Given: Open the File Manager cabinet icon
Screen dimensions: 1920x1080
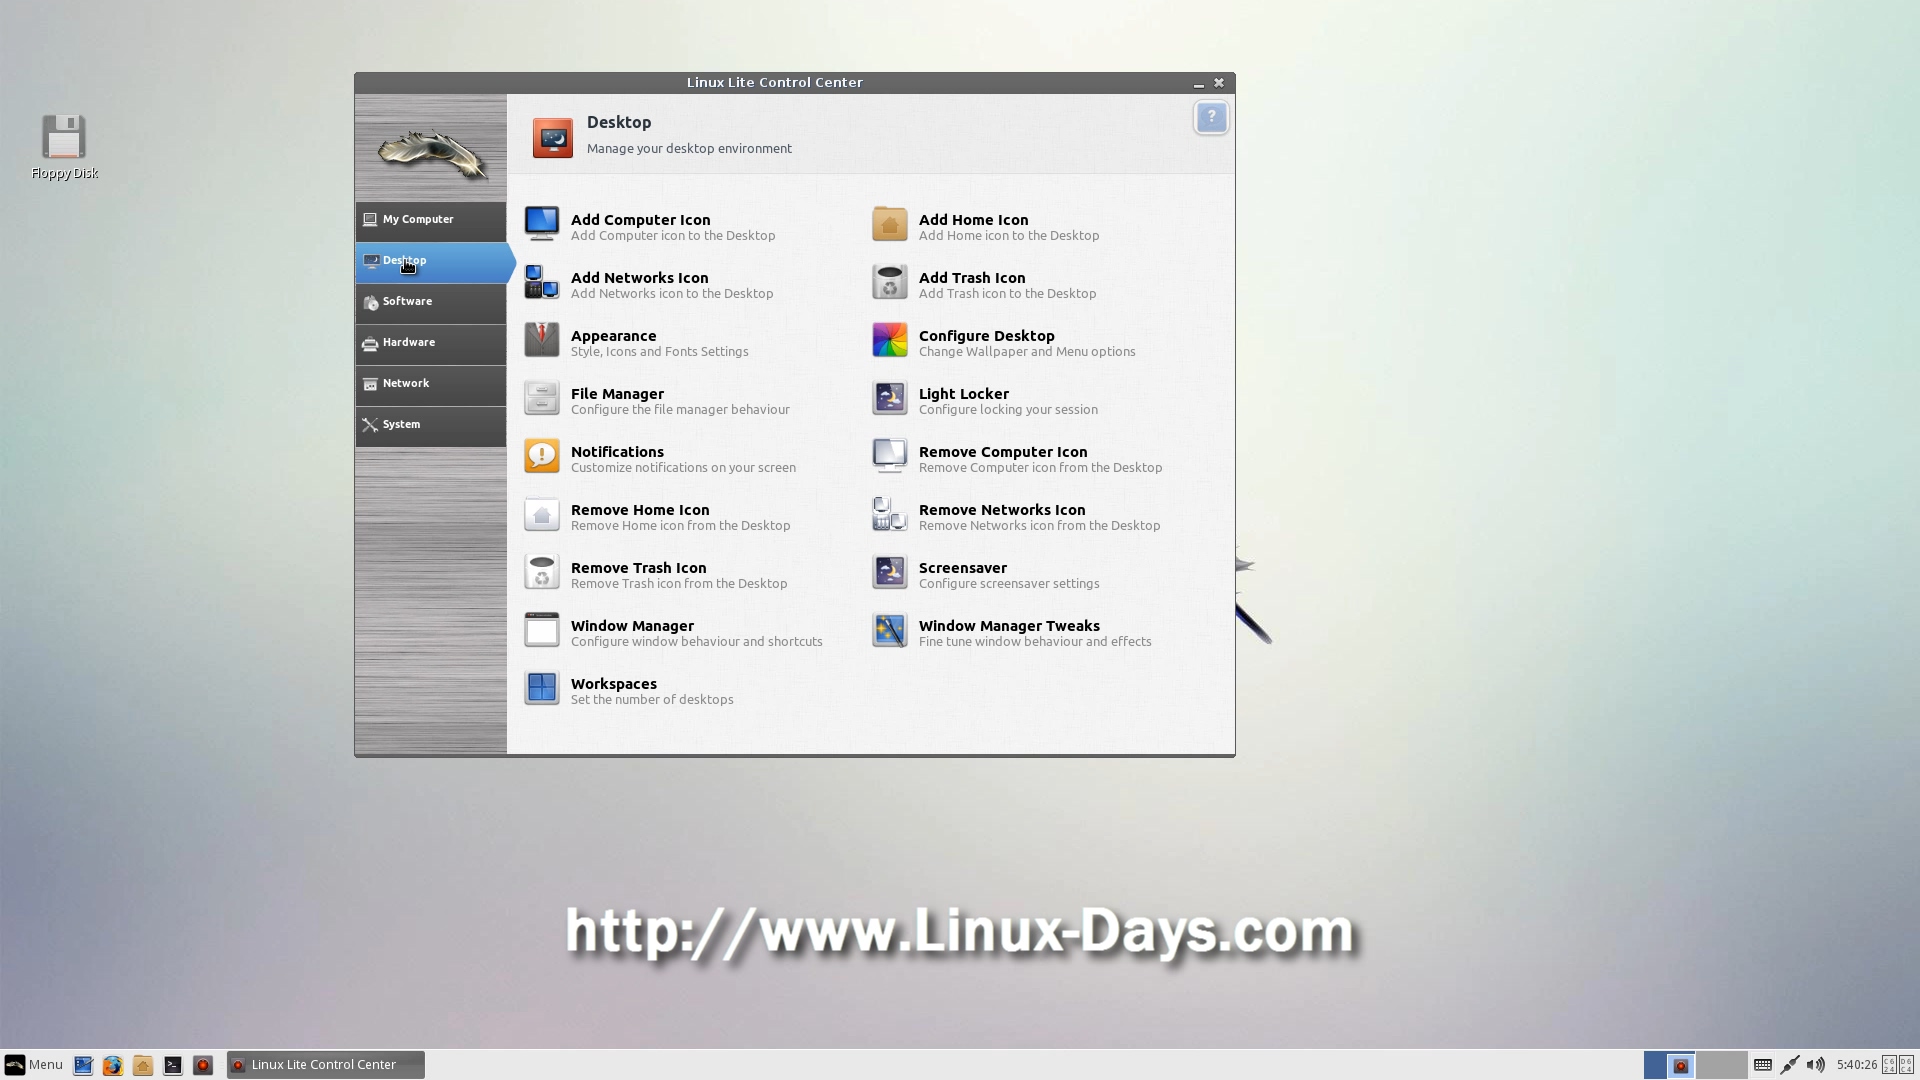Looking at the screenshot, I should click(x=542, y=398).
